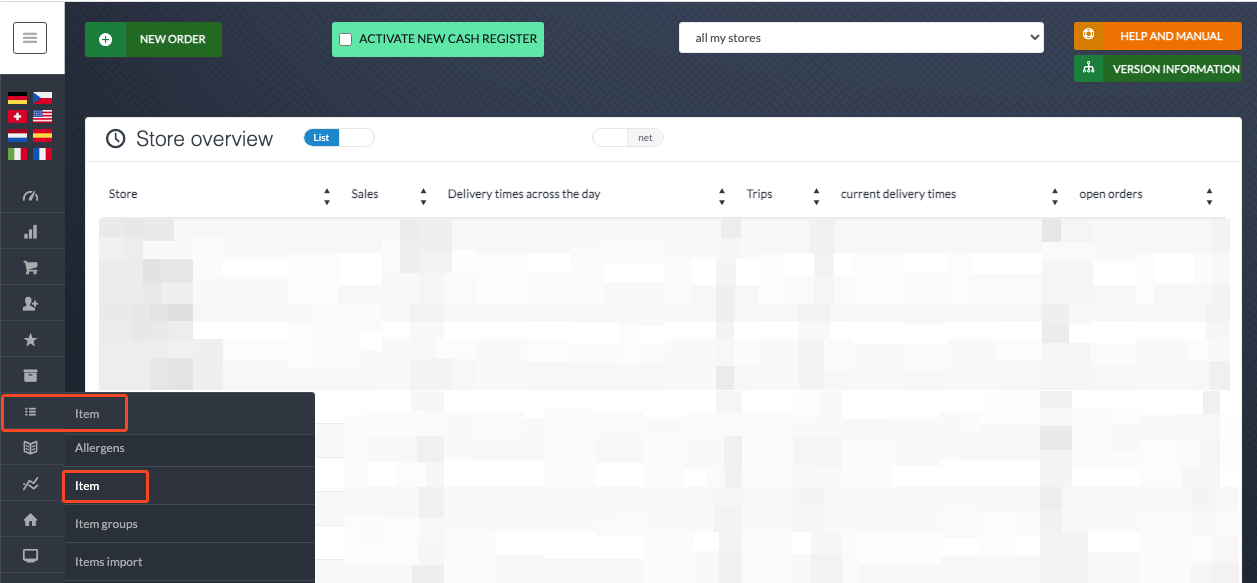Click the add-user sidebar icon
The image size is (1257, 583).
tap(30, 304)
